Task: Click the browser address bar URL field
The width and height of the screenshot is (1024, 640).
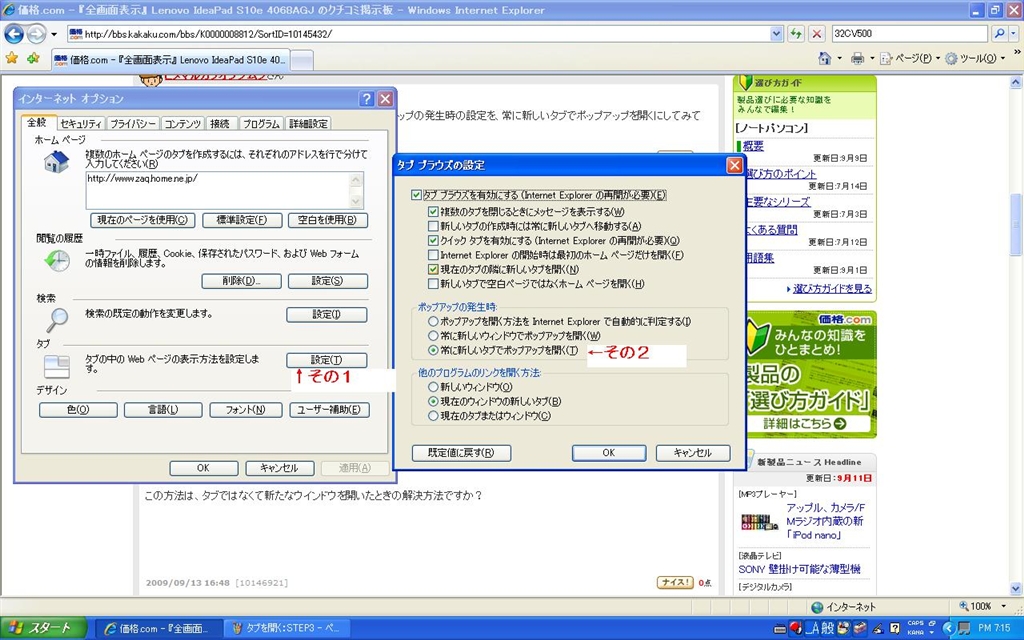Action: [418, 33]
